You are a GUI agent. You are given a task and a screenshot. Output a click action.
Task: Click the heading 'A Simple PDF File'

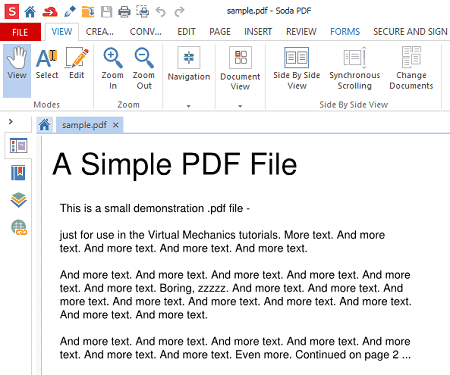(x=175, y=165)
